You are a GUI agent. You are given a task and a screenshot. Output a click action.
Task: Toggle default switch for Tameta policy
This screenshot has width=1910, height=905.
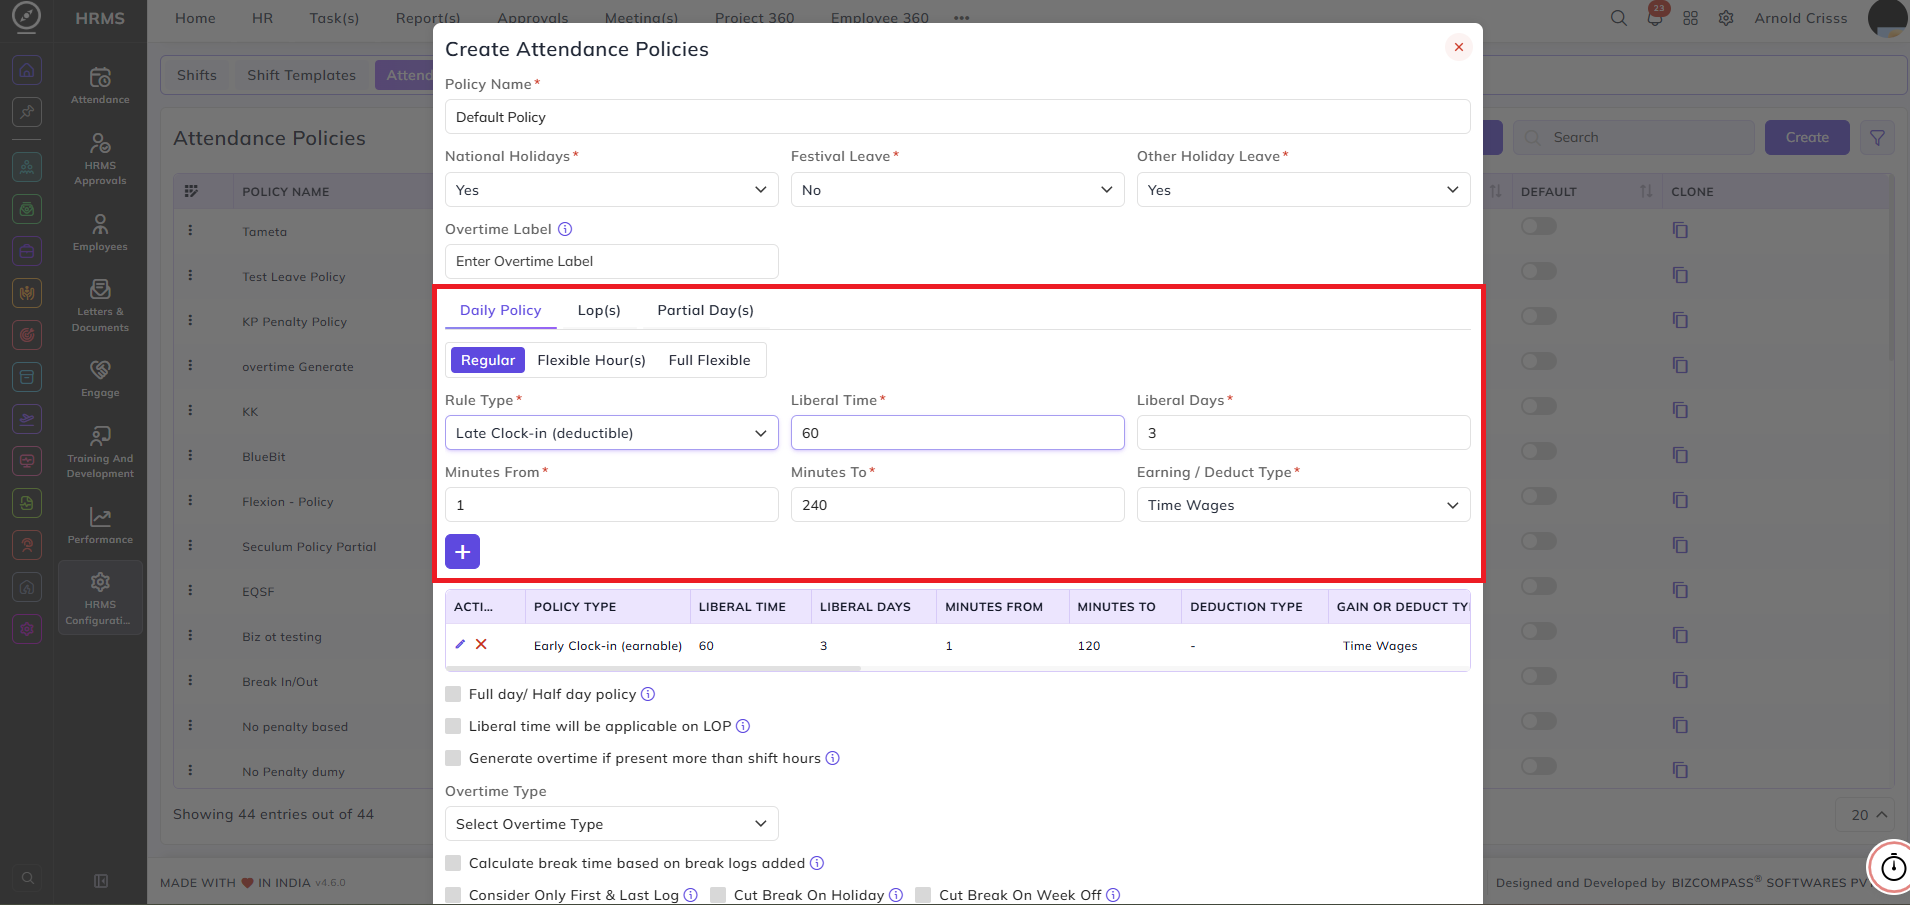[x=1539, y=226]
